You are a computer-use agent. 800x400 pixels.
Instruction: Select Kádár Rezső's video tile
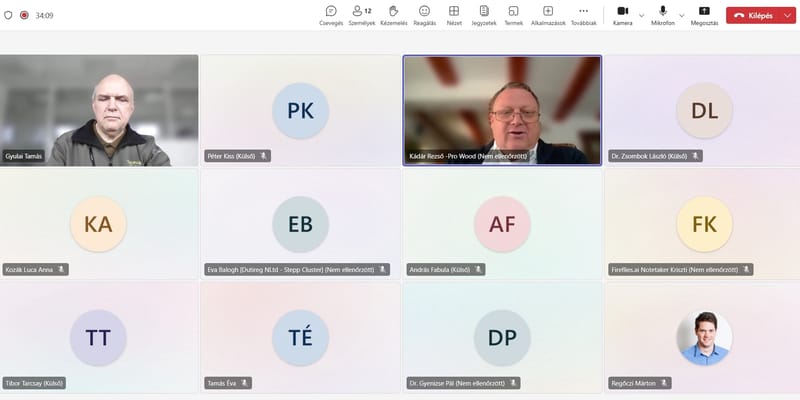[x=503, y=110]
